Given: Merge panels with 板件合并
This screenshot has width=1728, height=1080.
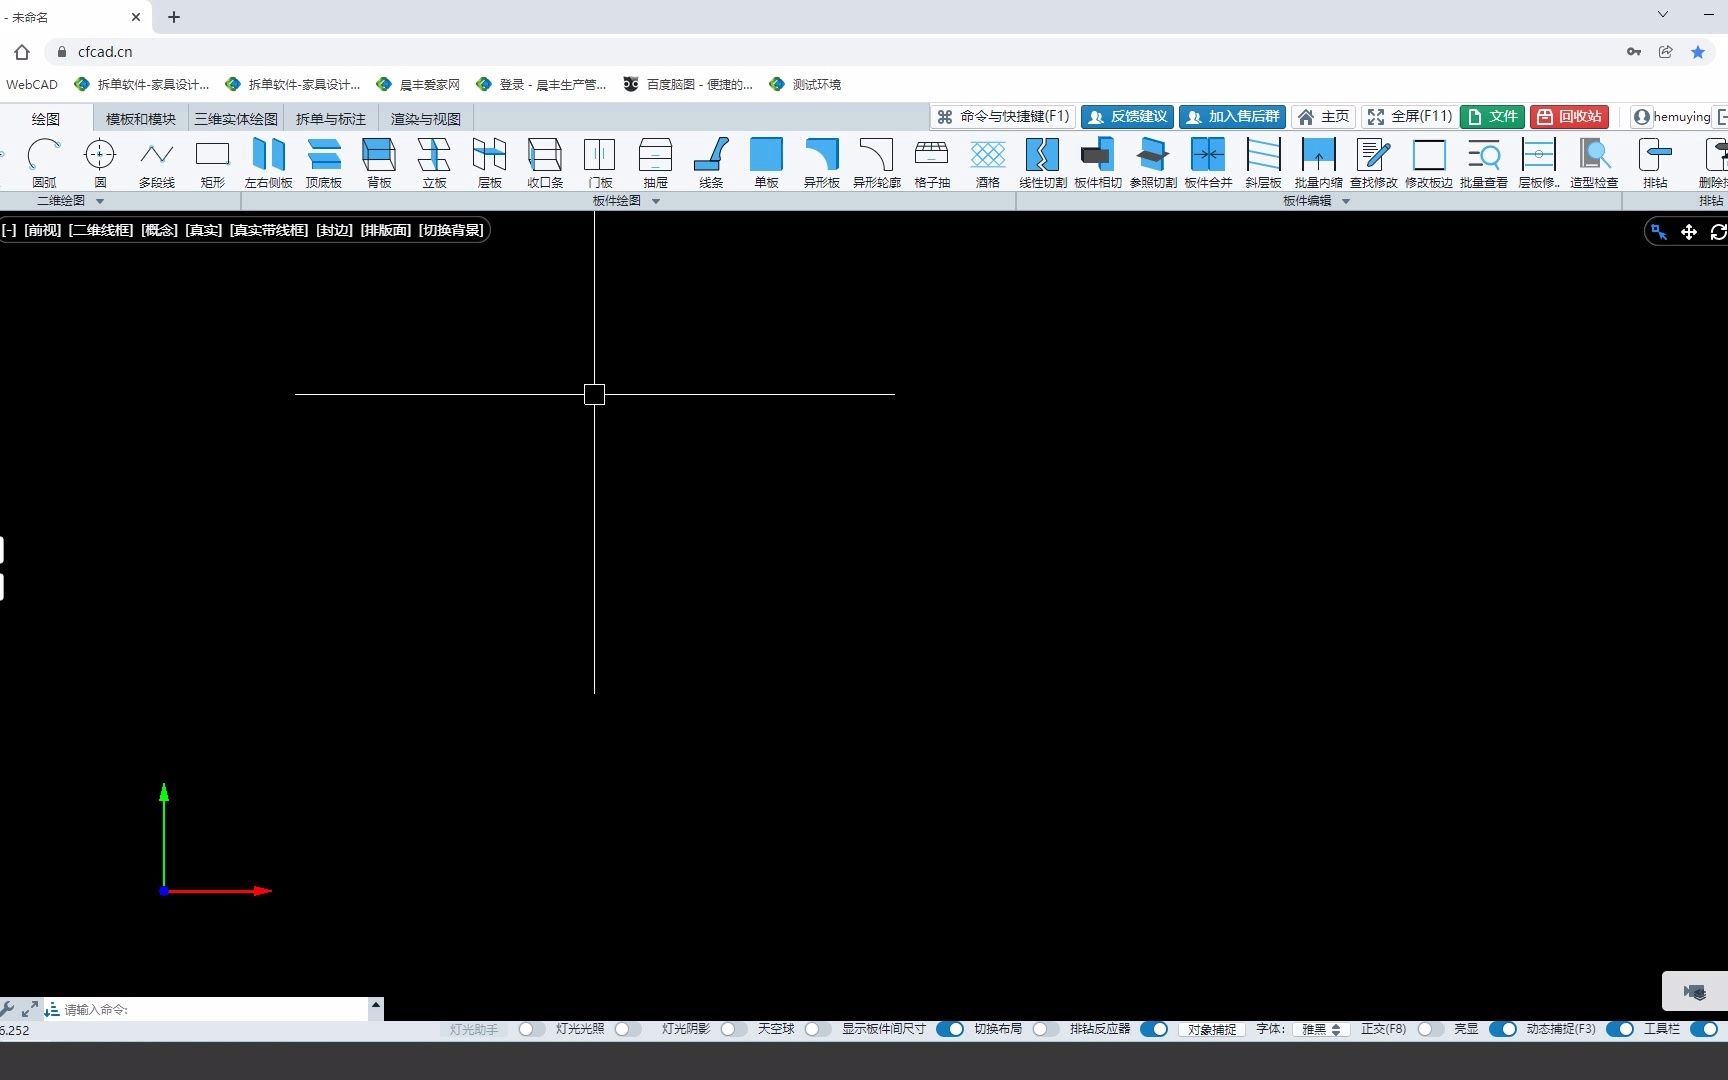Looking at the screenshot, I should pos(1208,162).
